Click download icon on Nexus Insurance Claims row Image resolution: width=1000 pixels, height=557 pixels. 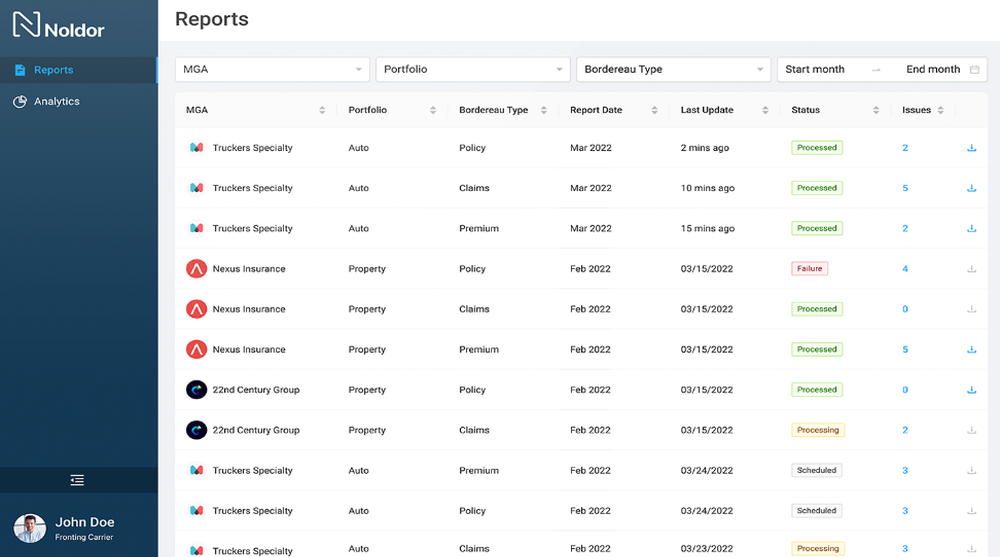point(971,309)
